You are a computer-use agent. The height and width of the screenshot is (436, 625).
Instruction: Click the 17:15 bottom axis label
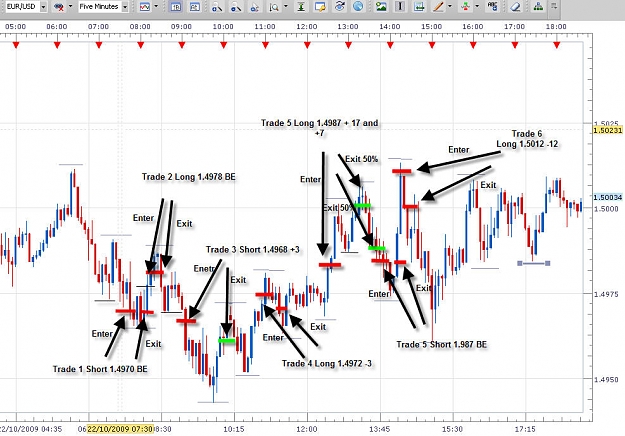click(525, 429)
